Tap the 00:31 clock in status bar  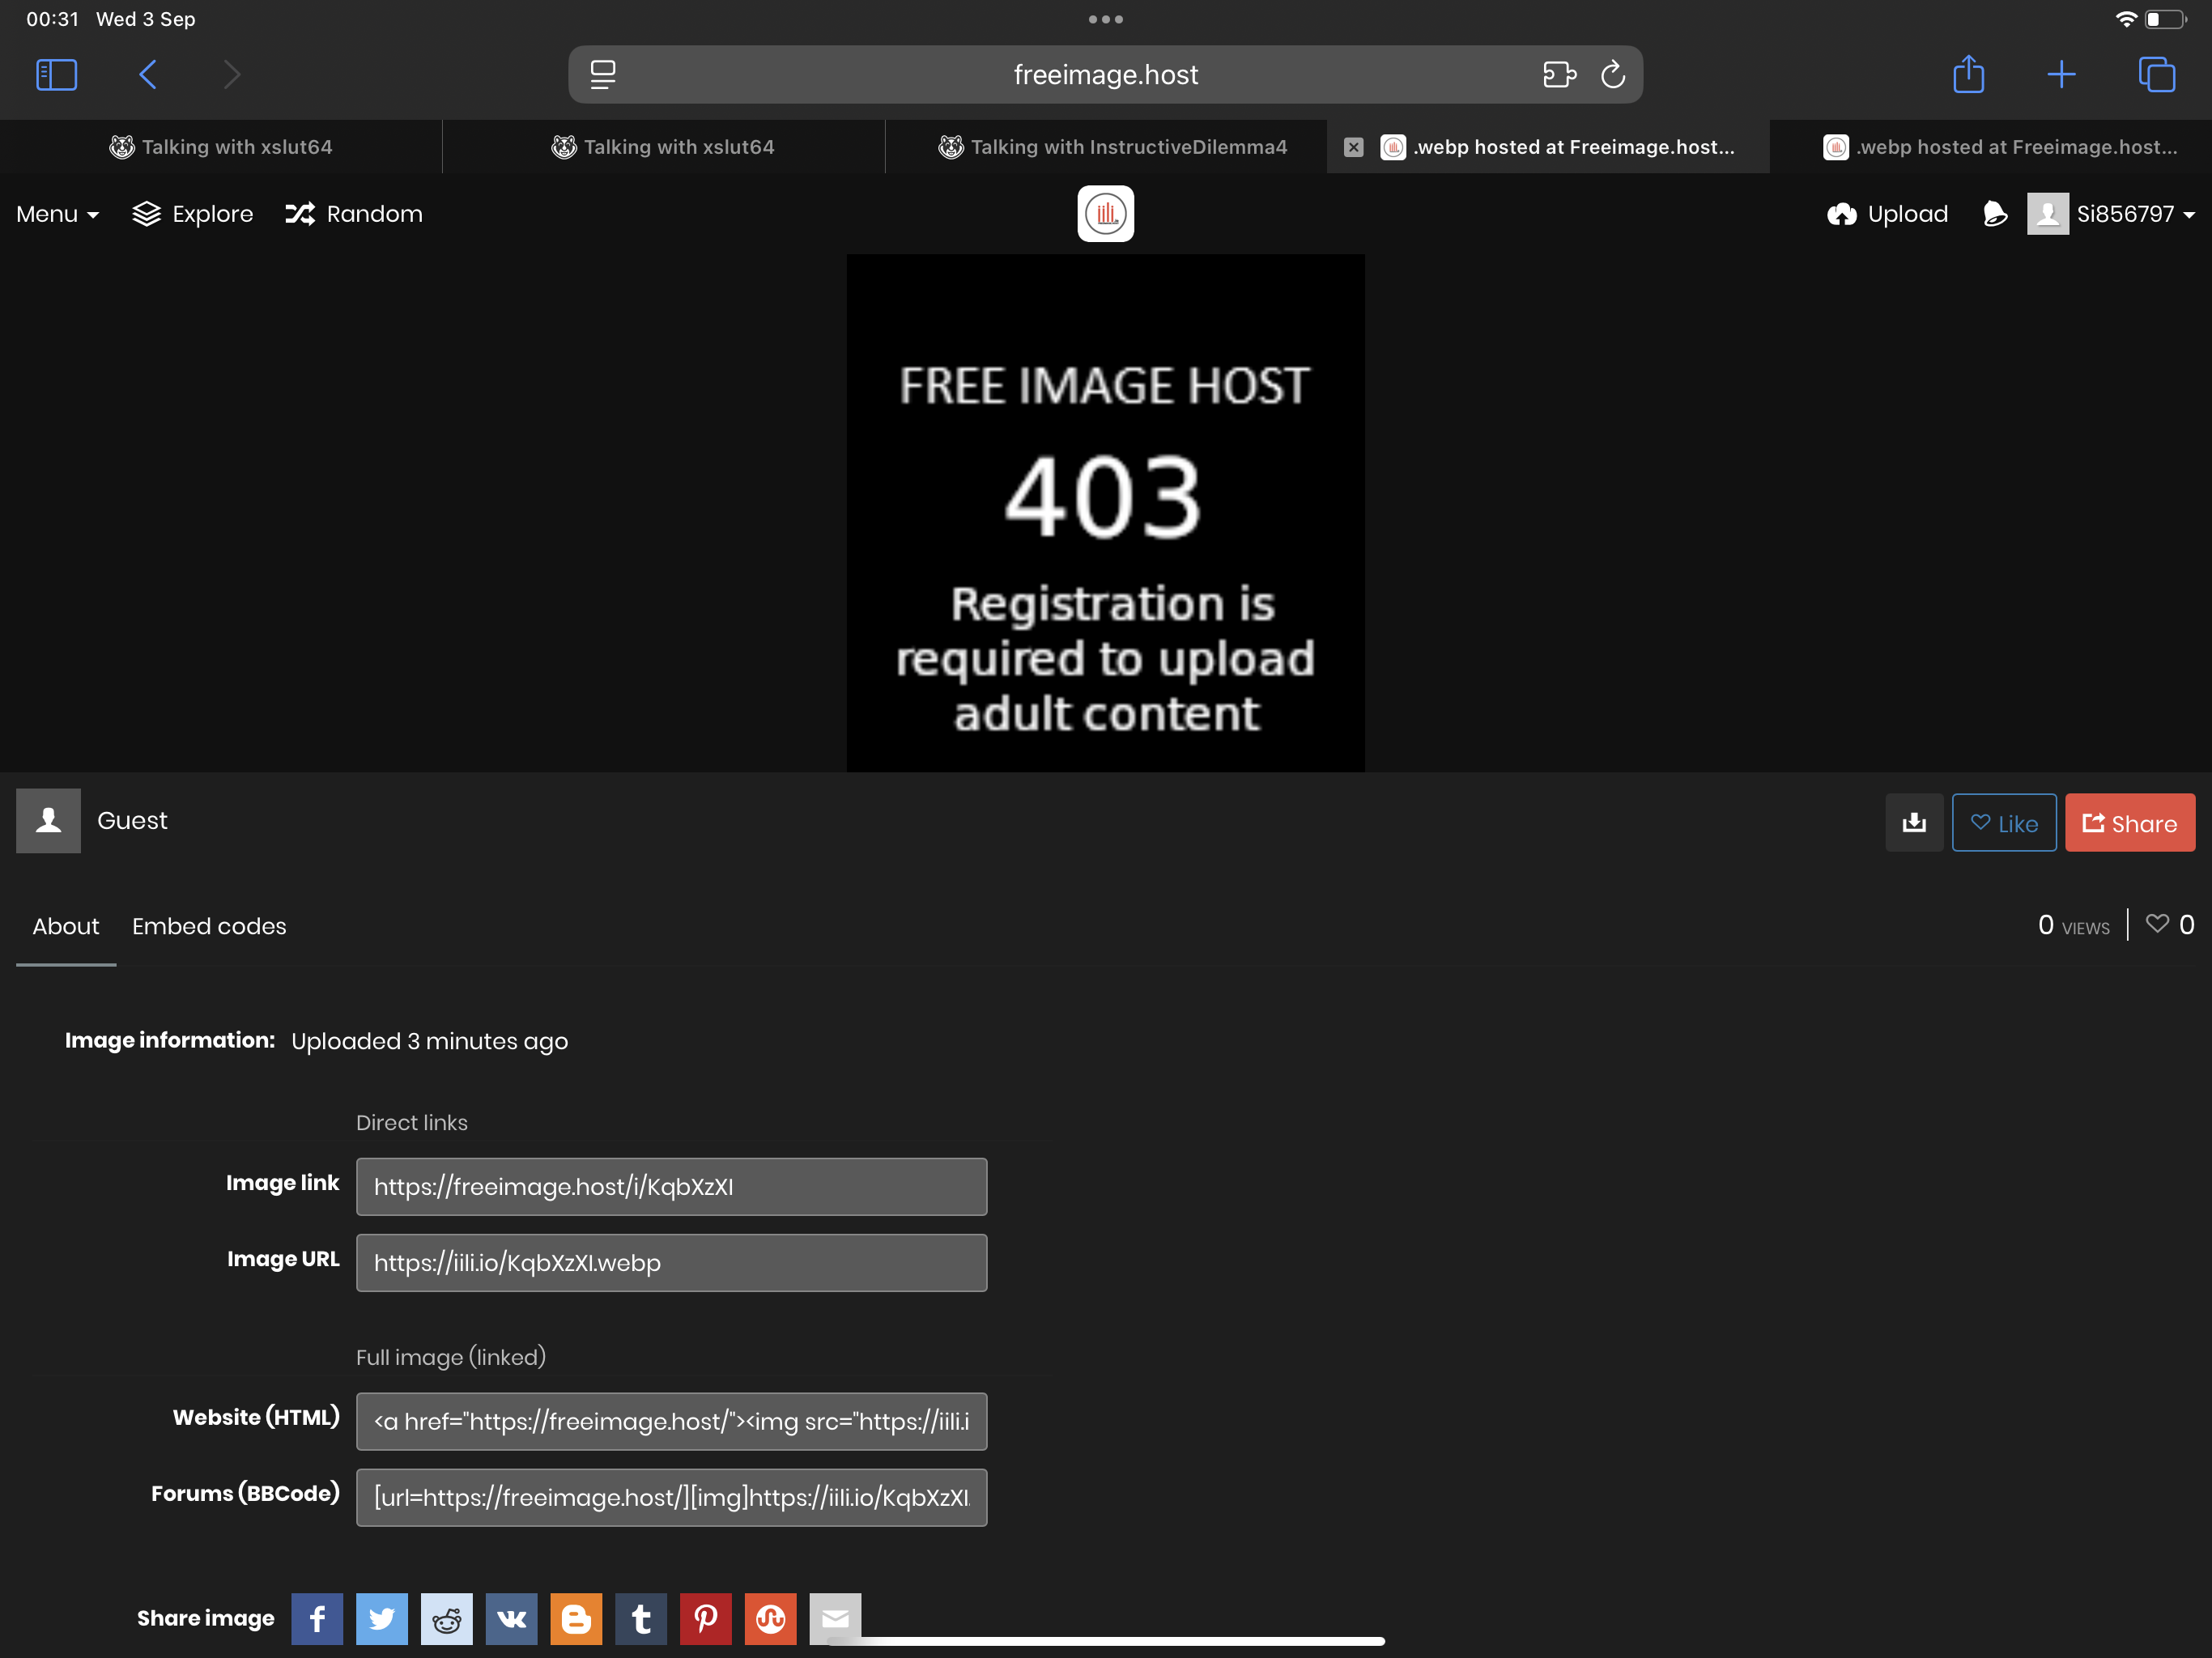click(x=52, y=19)
